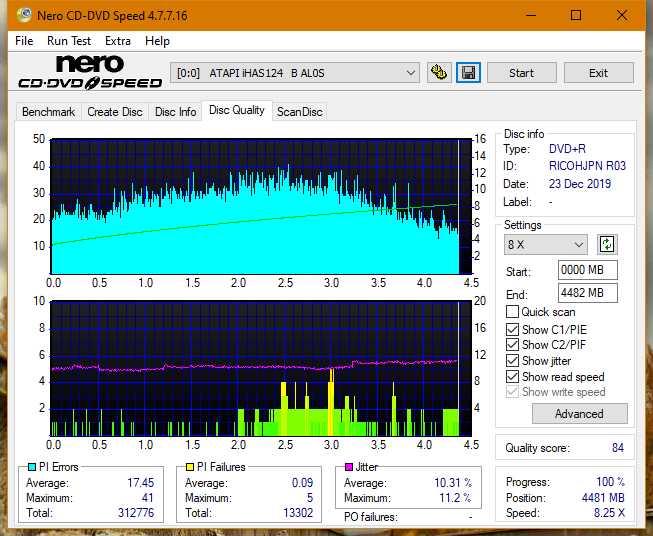653x536 pixels.
Task: Switch to the Disc Info tab
Action: pos(175,112)
